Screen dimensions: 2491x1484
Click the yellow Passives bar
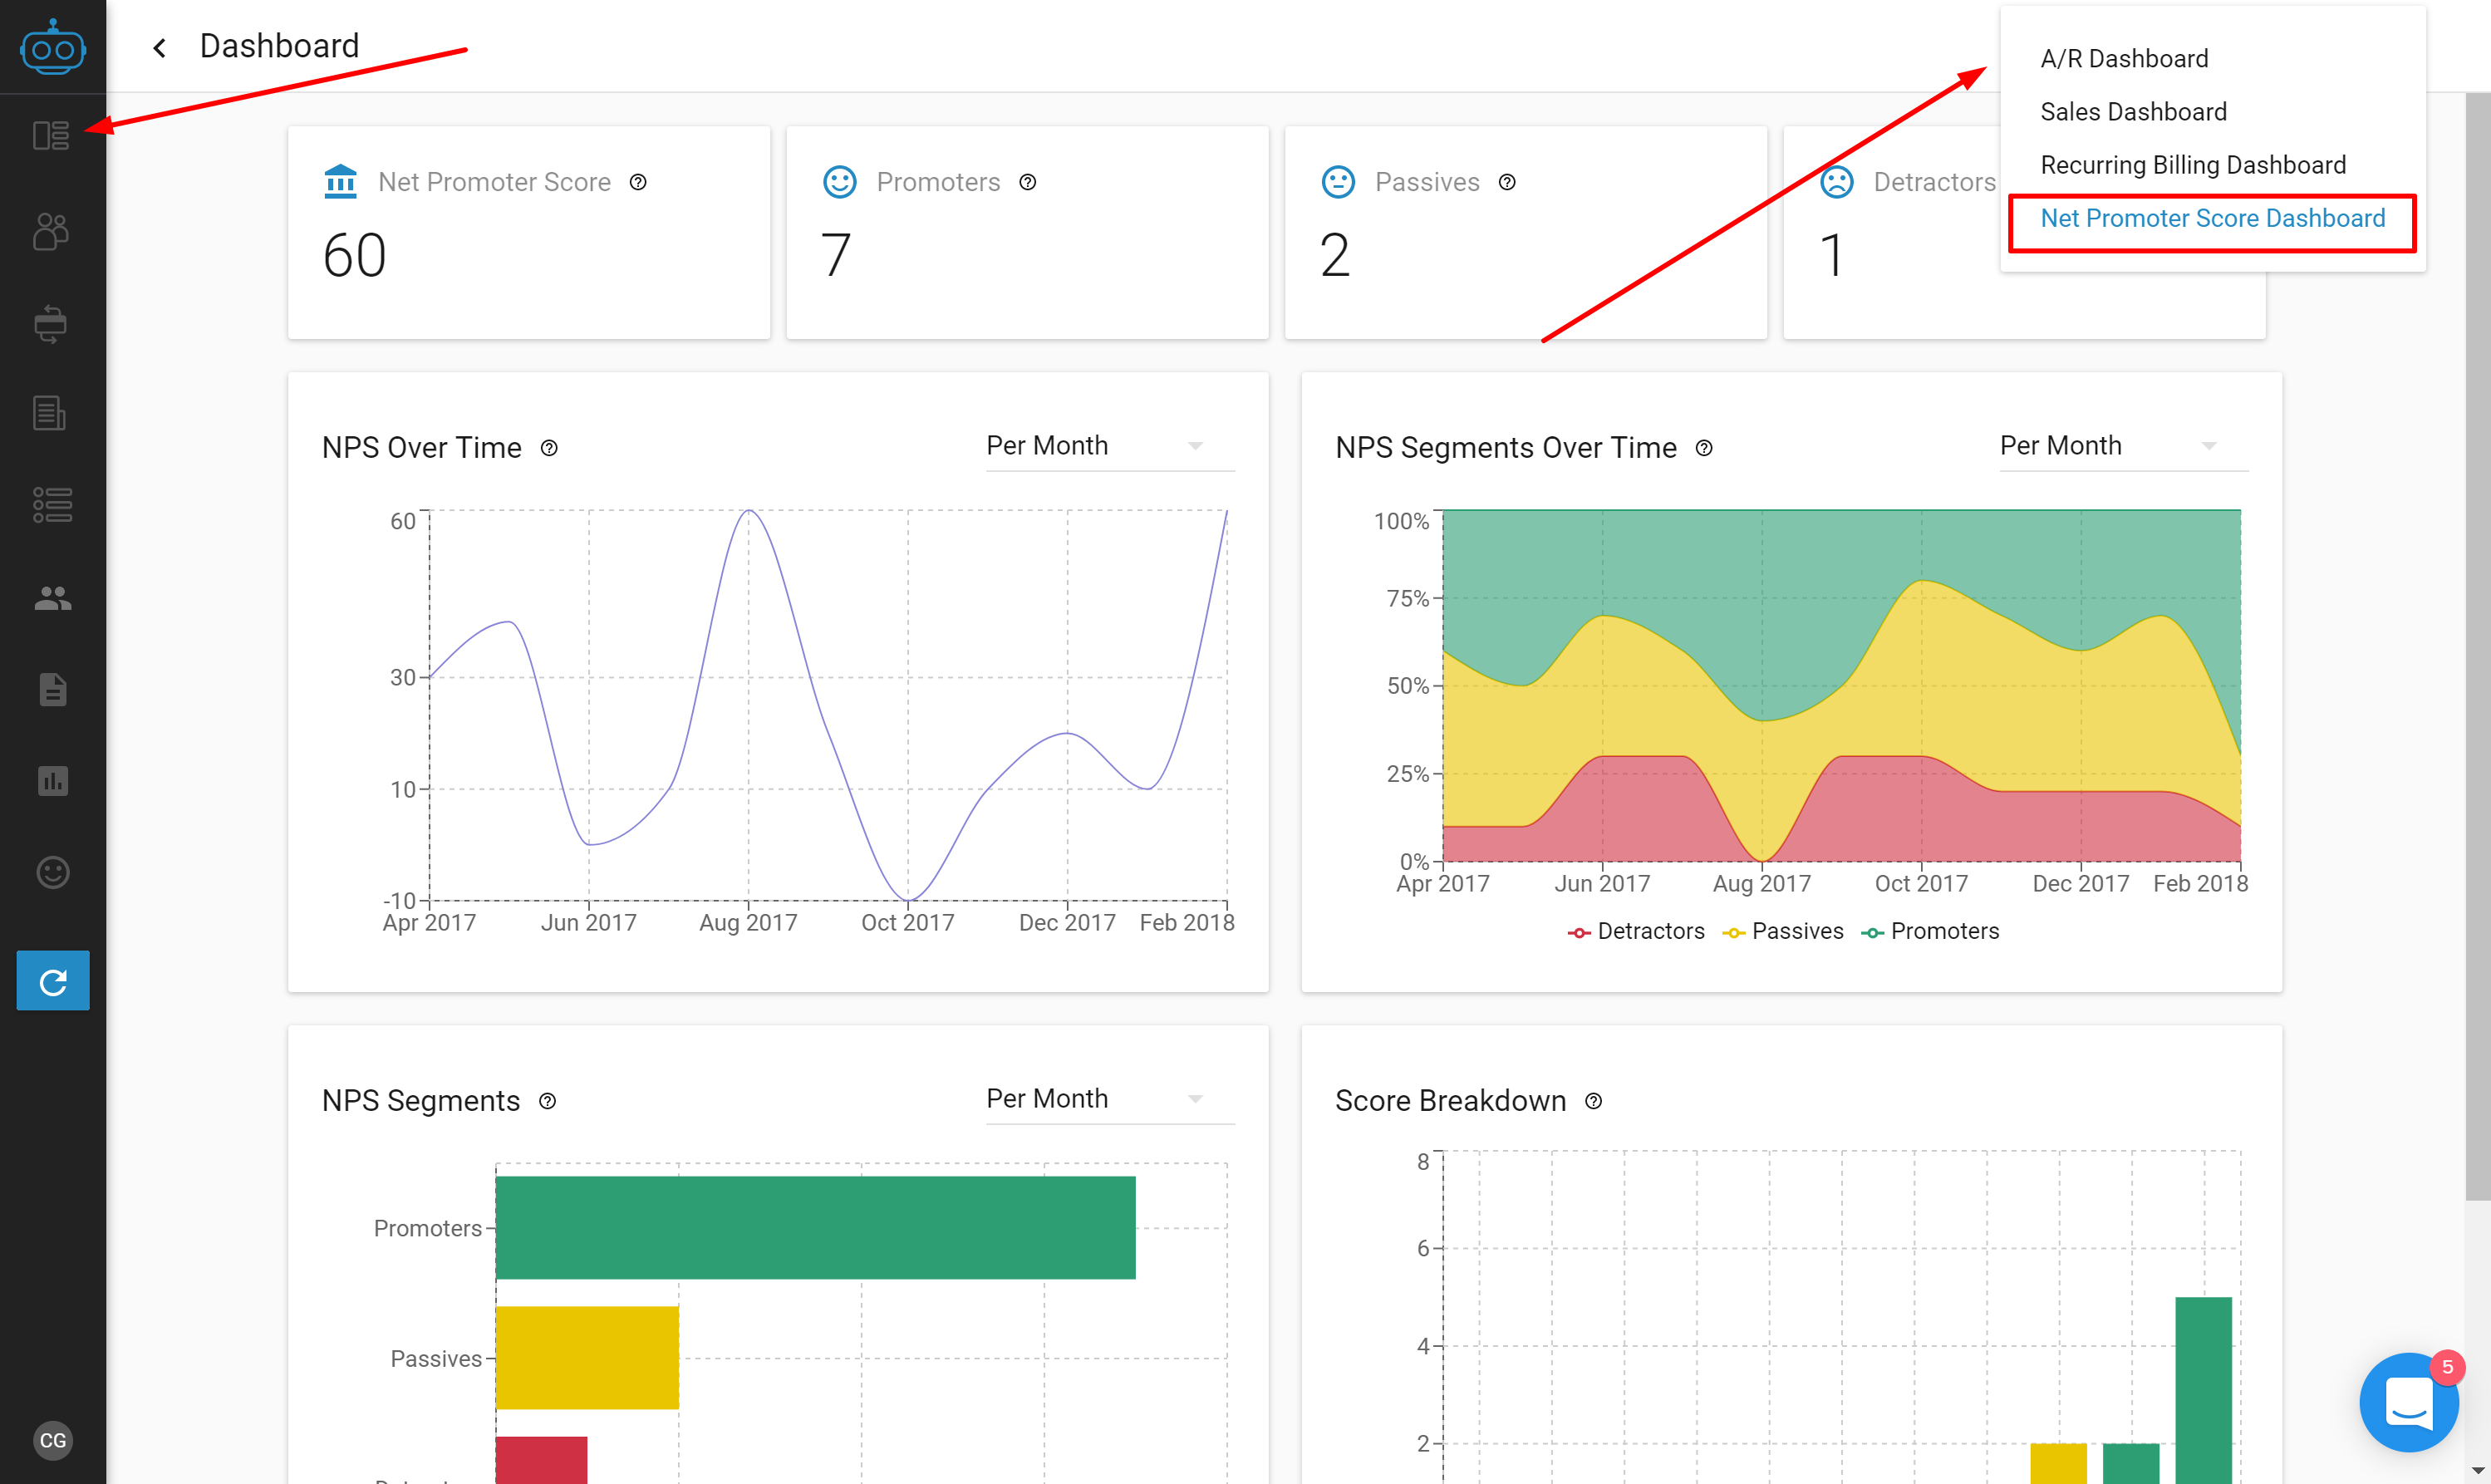tap(587, 1358)
